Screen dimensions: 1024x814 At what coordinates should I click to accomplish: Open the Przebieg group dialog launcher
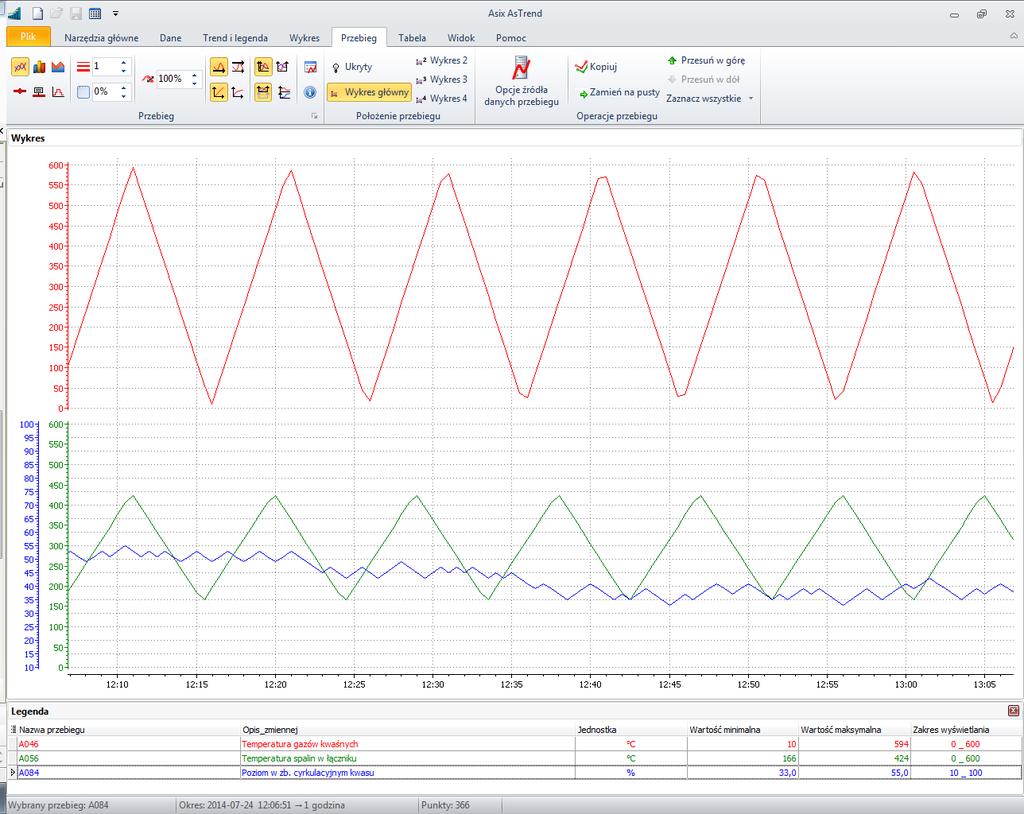[x=314, y=116]
